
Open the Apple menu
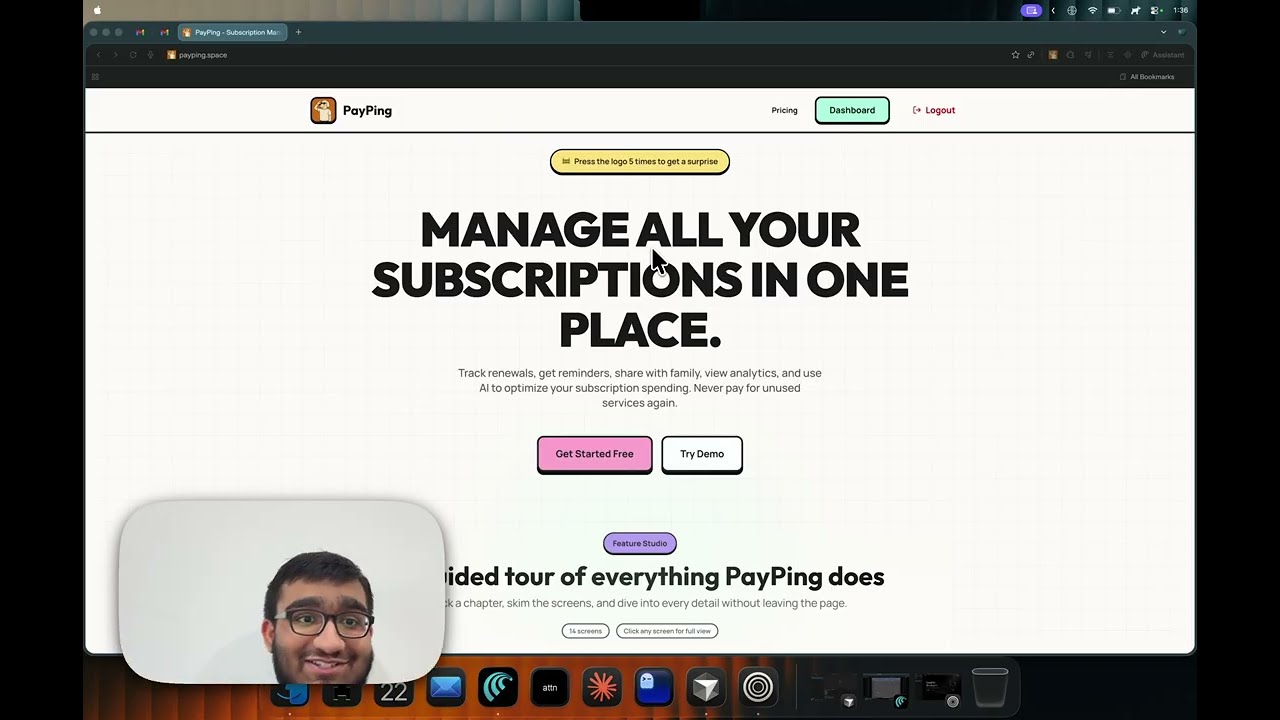pos(97,10)
